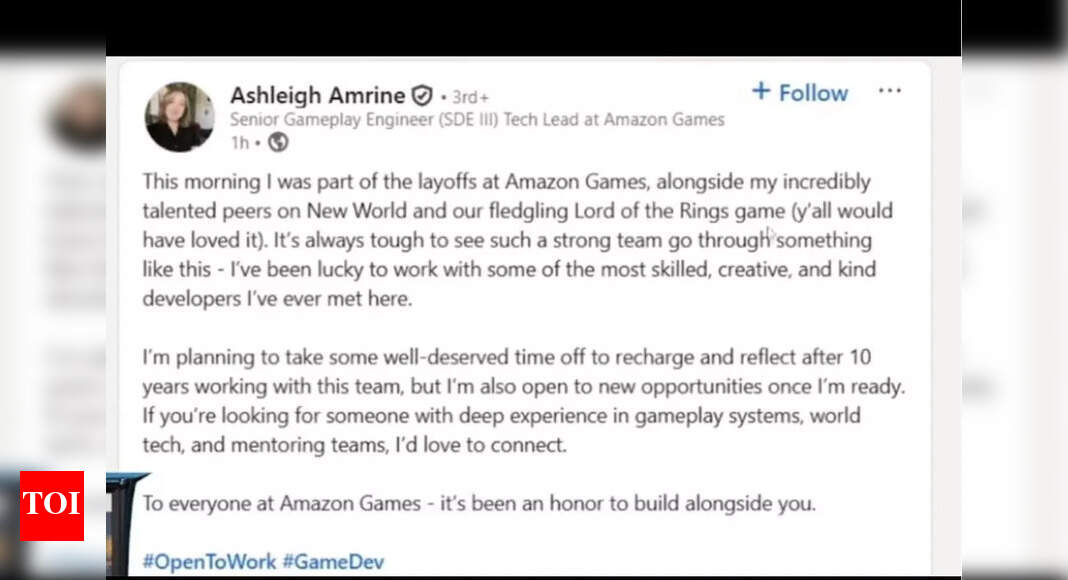Click the Follow button
This screenshot has width=1068, height=580.
[x=799, y=92]
